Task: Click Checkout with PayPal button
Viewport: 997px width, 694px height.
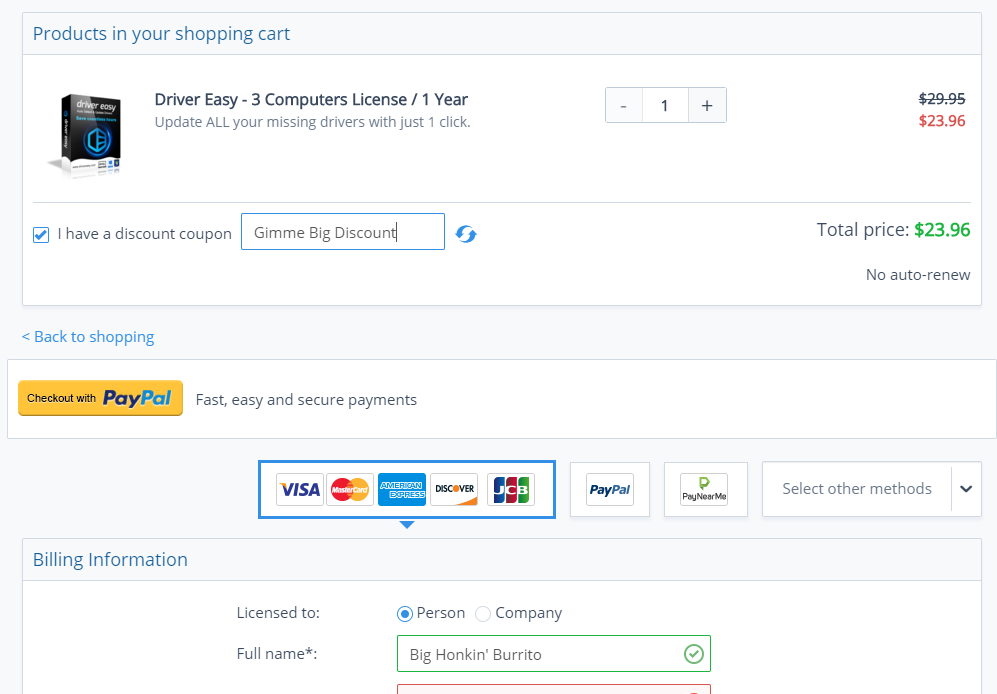Action: pos(100,398)
